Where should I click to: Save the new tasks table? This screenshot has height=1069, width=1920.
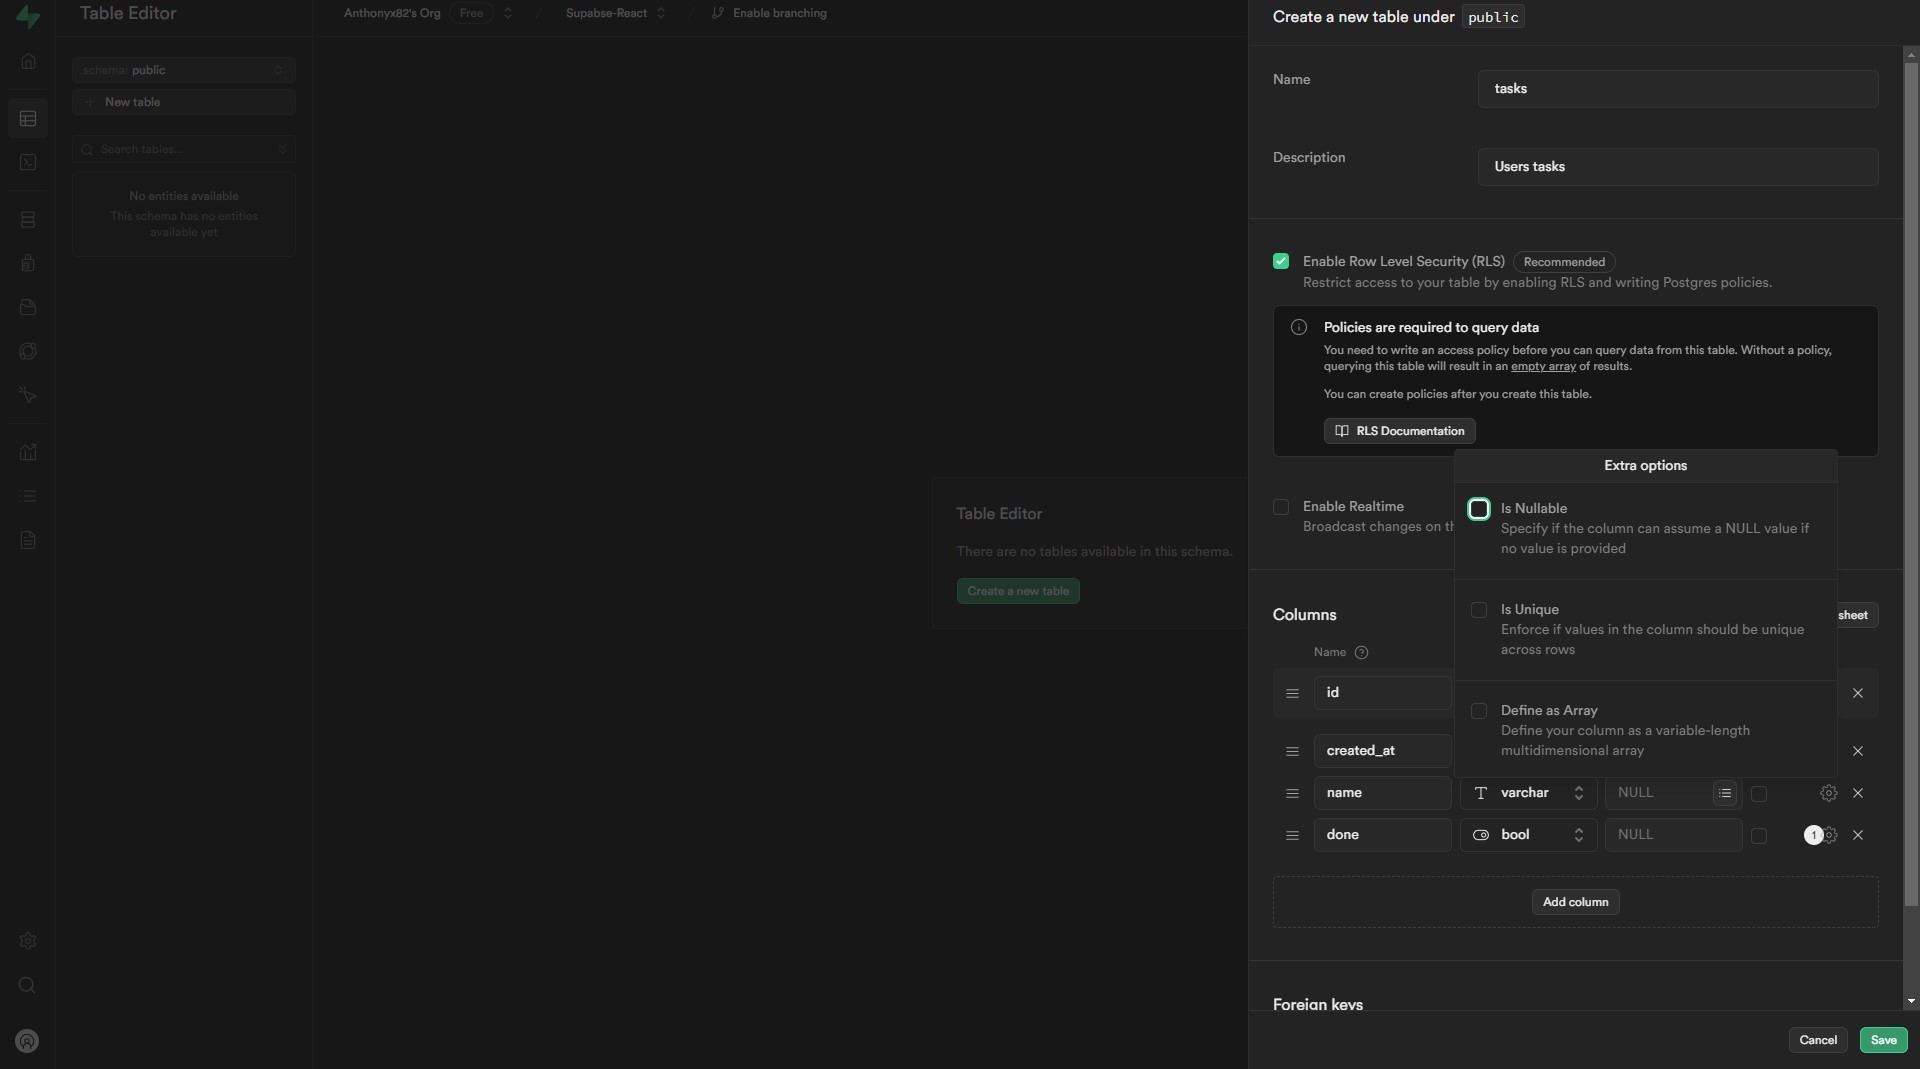(1883, 1040)
